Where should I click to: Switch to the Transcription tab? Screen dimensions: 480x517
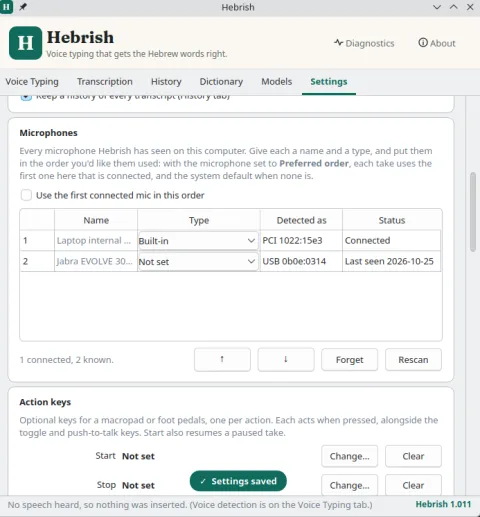pos(105,82)
